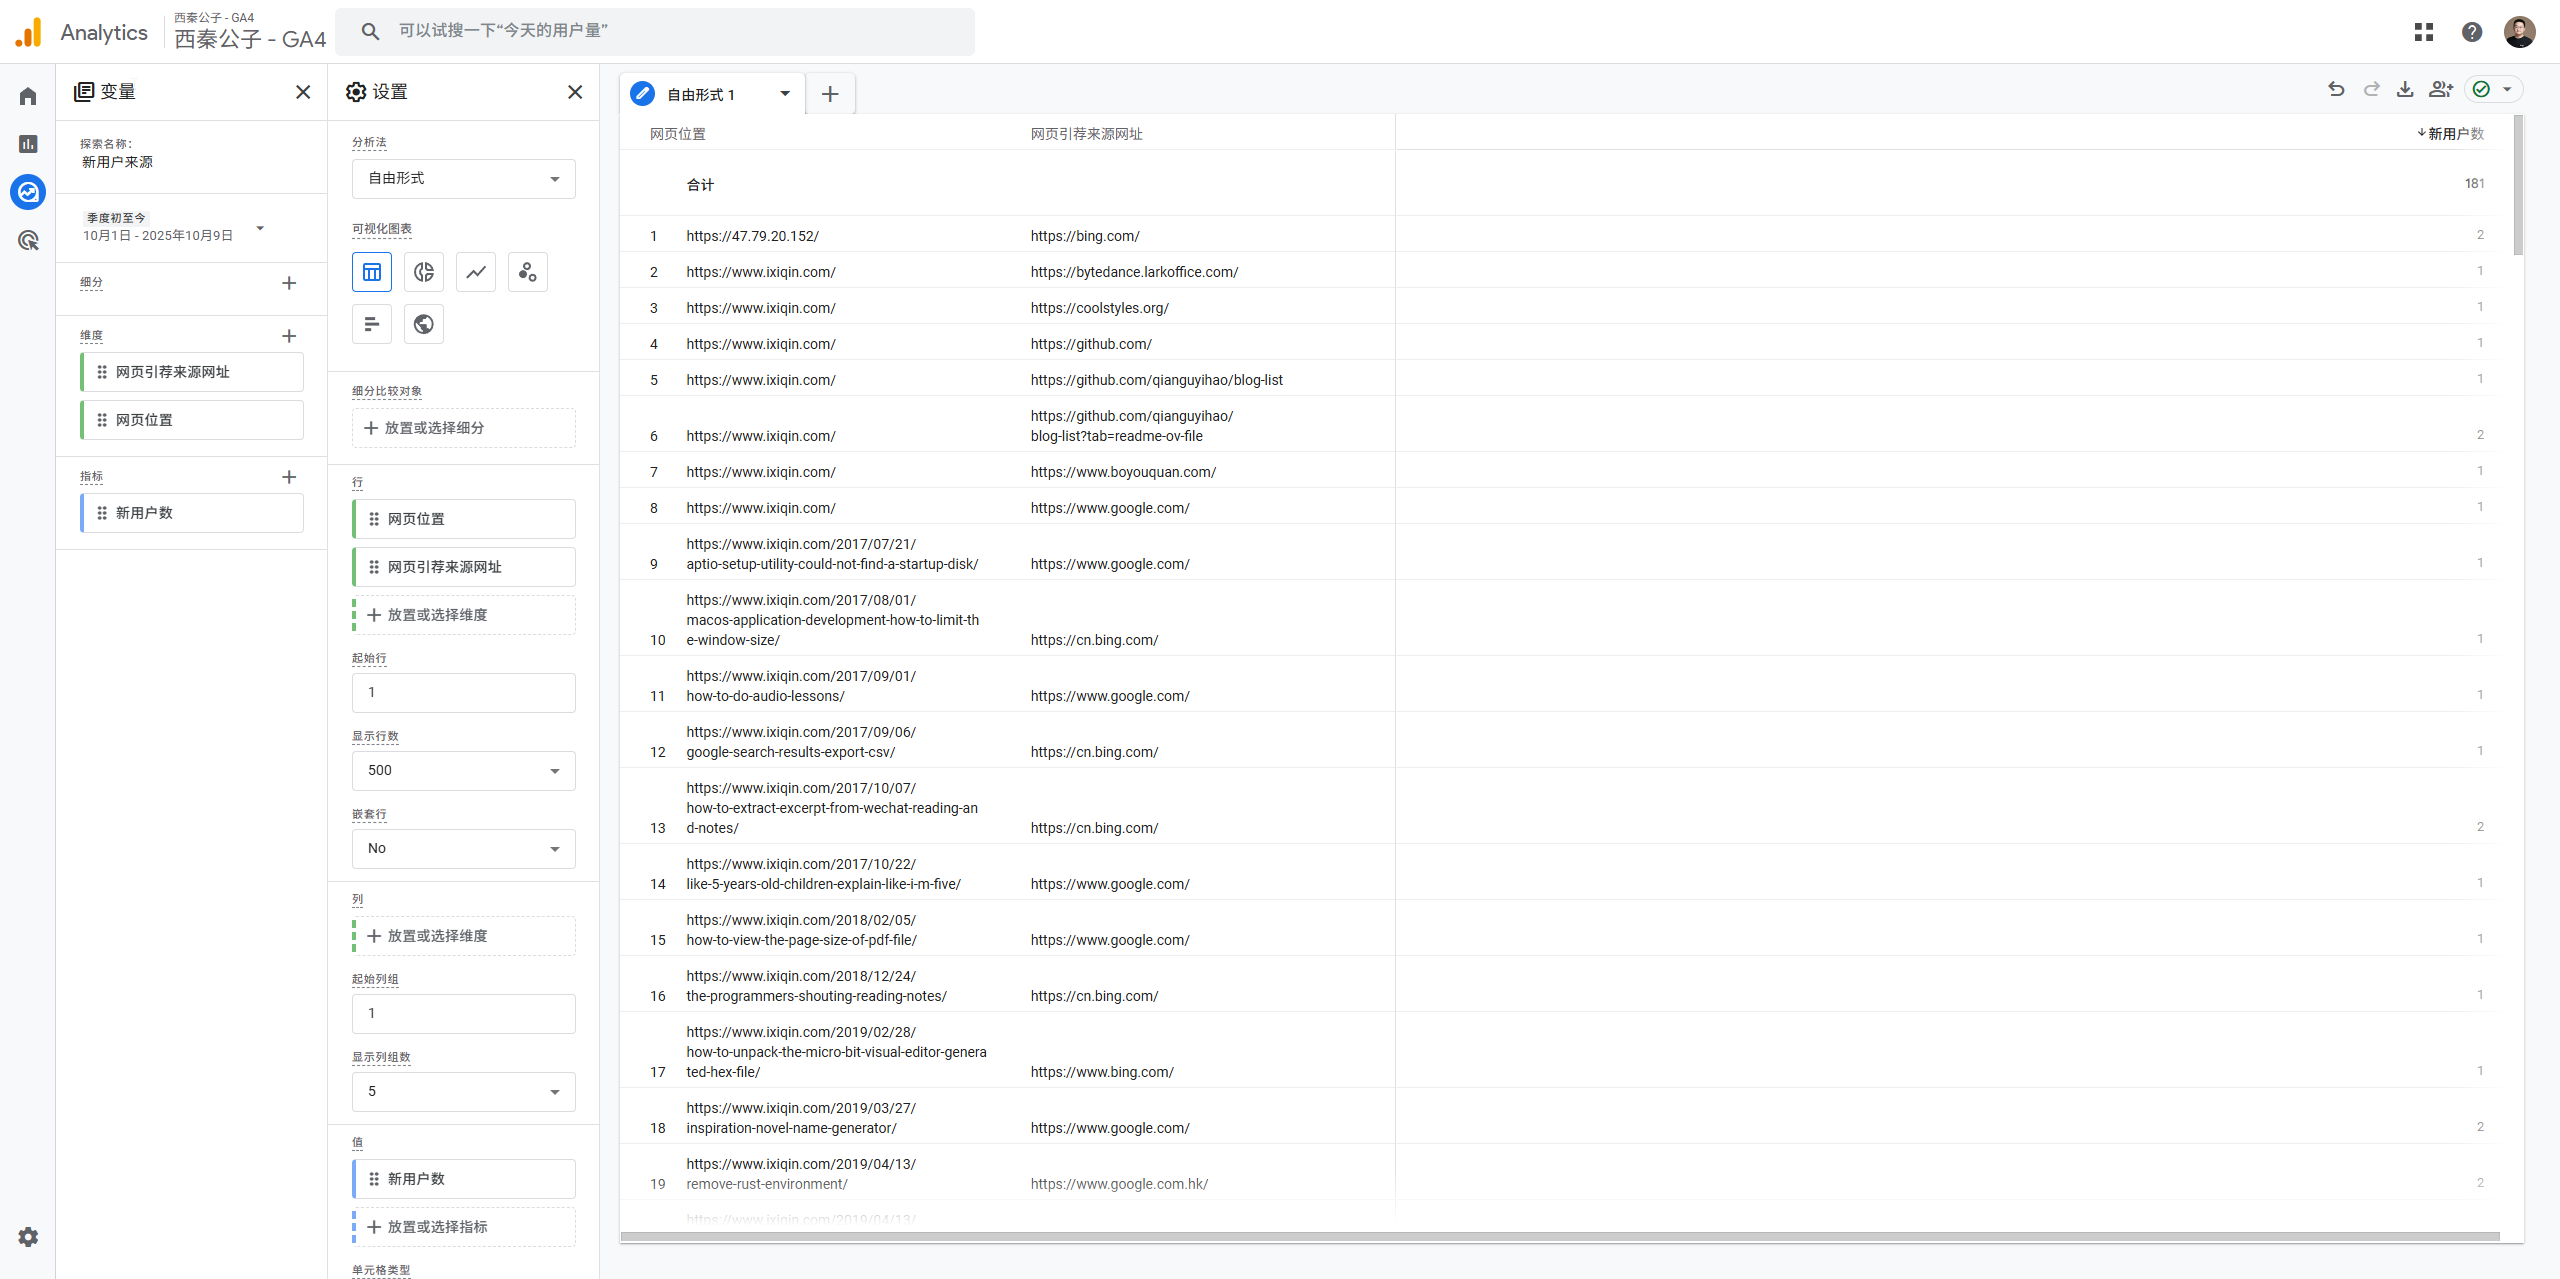Click the undo arrow icon
The image size is (2560, 1279).
2336,90
